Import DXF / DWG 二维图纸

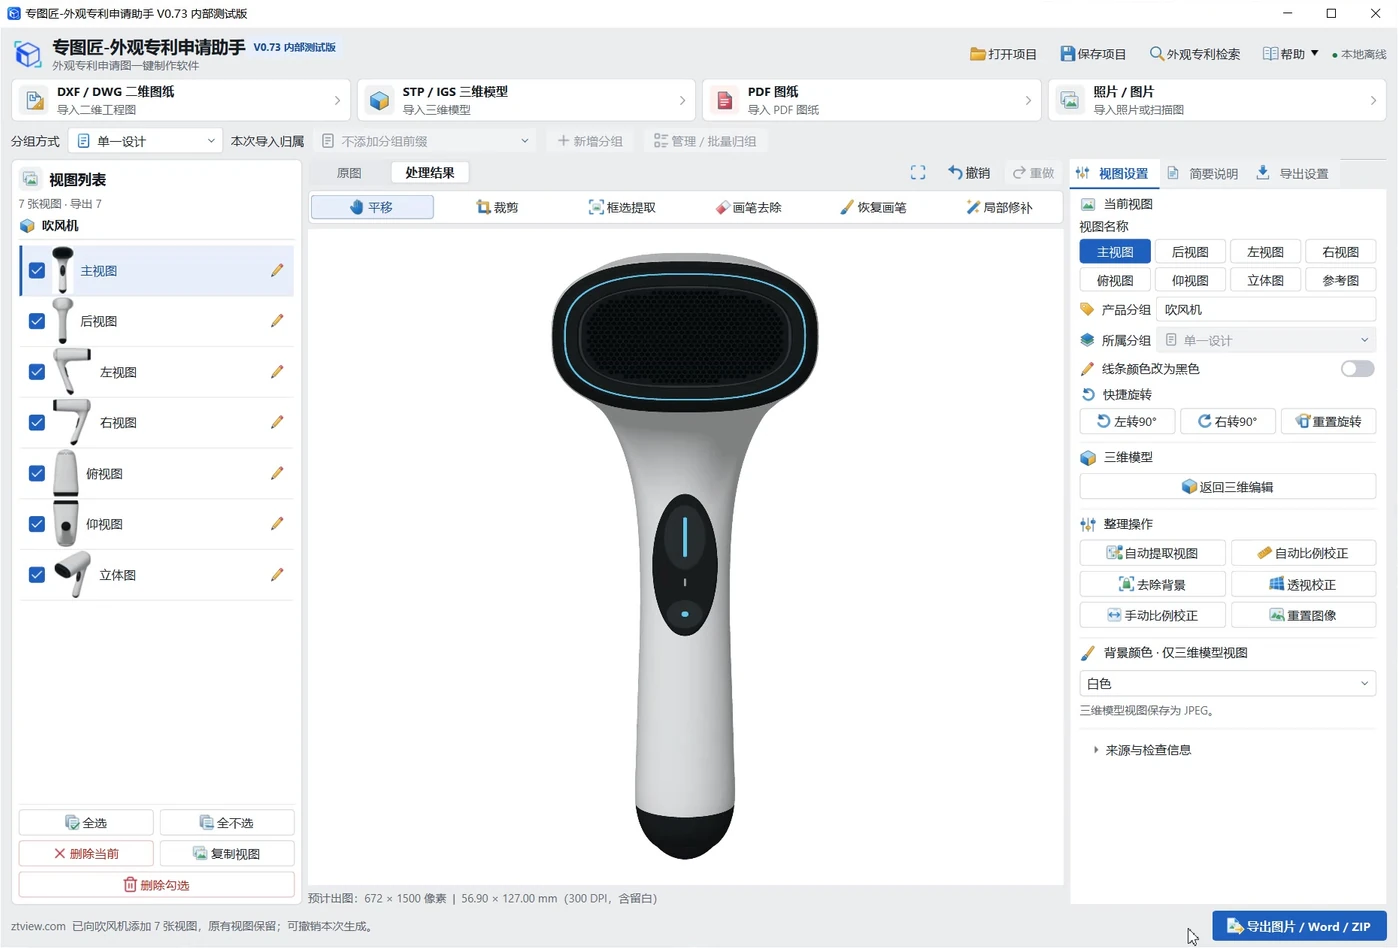coord(182,100)
